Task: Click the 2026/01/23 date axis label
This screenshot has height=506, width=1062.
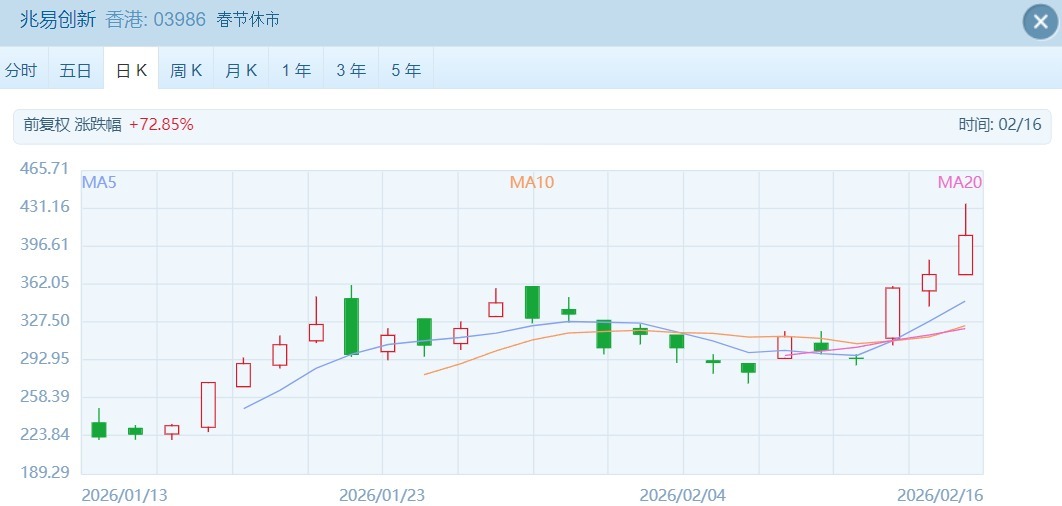Action: click(382, 495)
